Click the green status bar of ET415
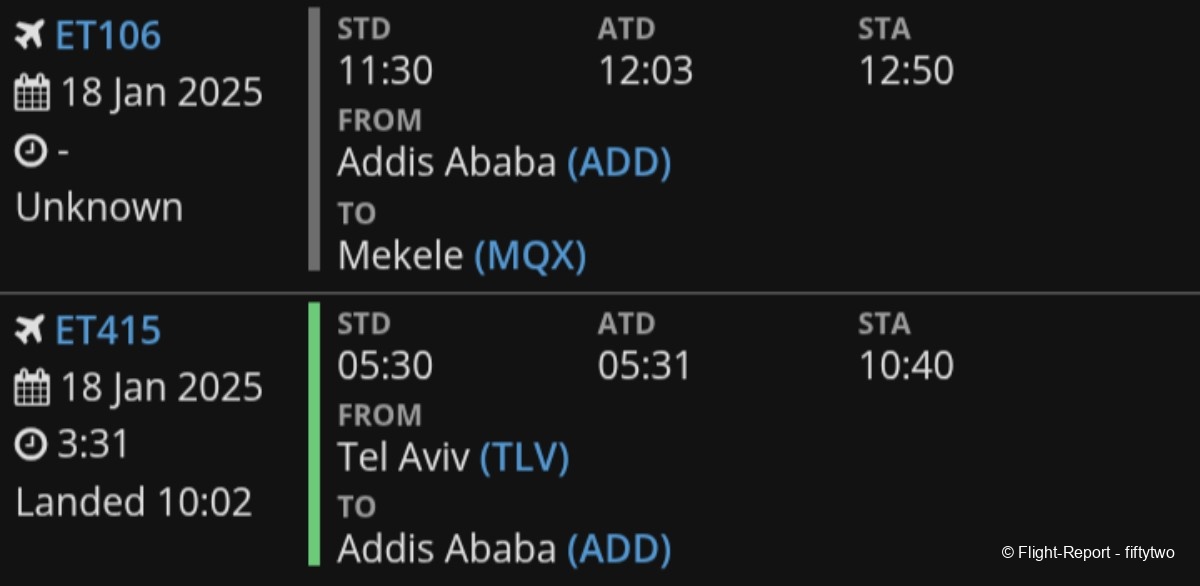Viewport: 1200px width, 586px height. (314, 433)
